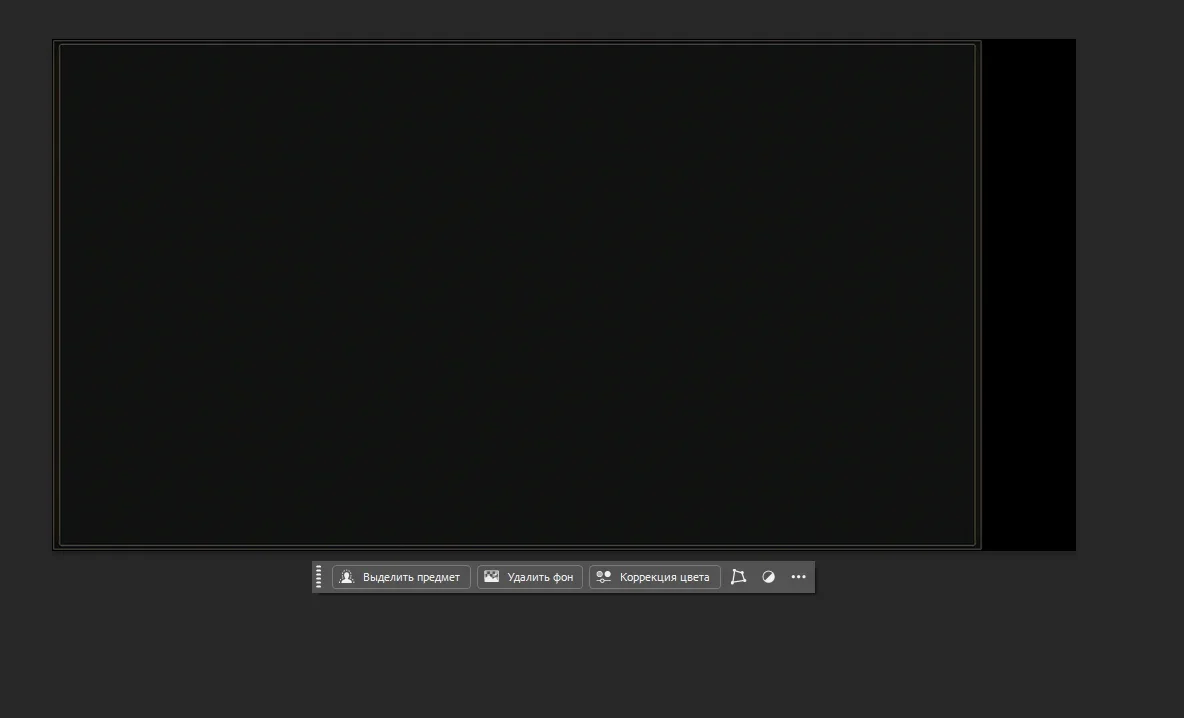This screenshot has width=1184, height=718.
Task: Click the dark image on the canvas
Action: click(517, 294)
